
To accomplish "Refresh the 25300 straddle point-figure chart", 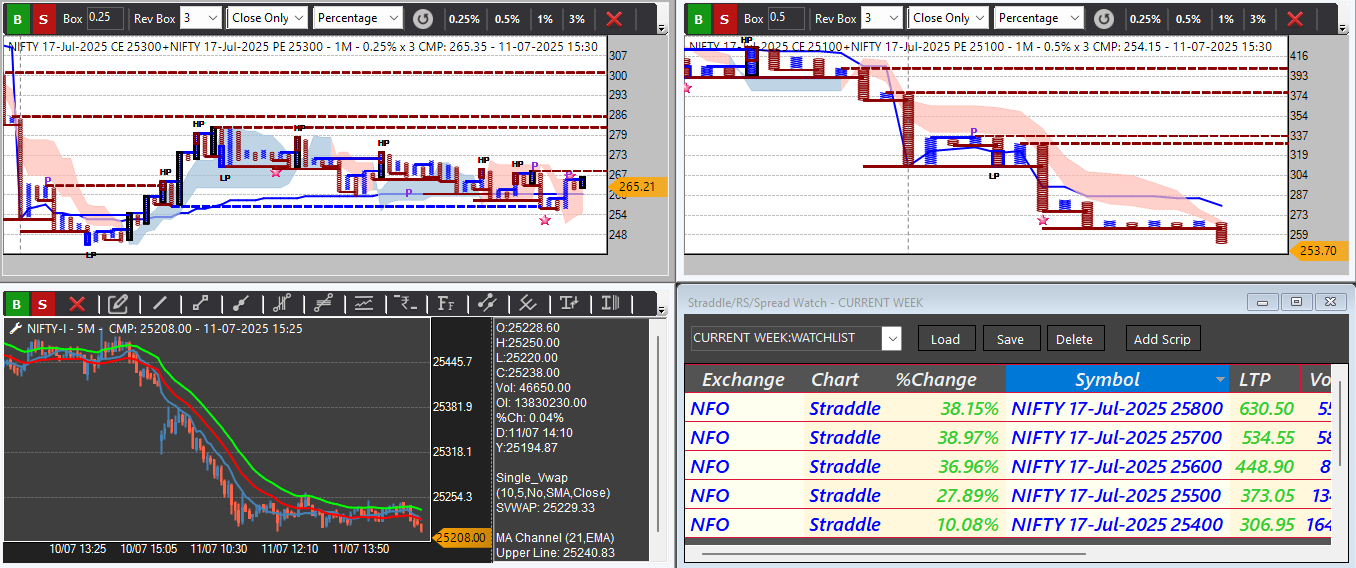I will coord(423,18).
